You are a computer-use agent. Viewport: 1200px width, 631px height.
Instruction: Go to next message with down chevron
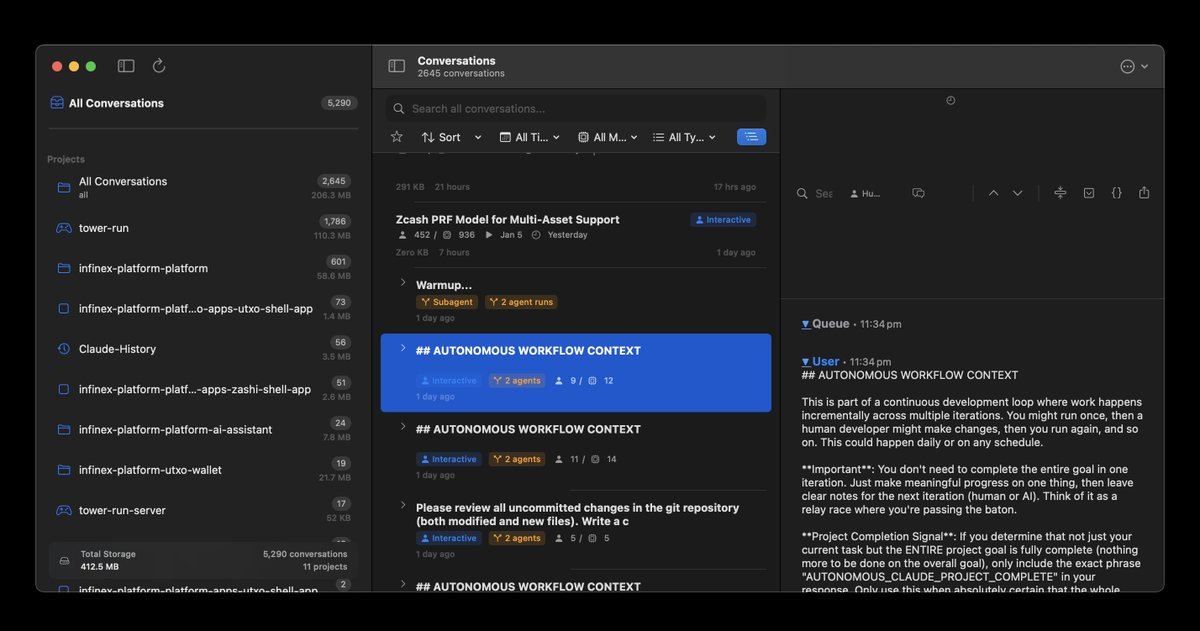point(1017,193)
